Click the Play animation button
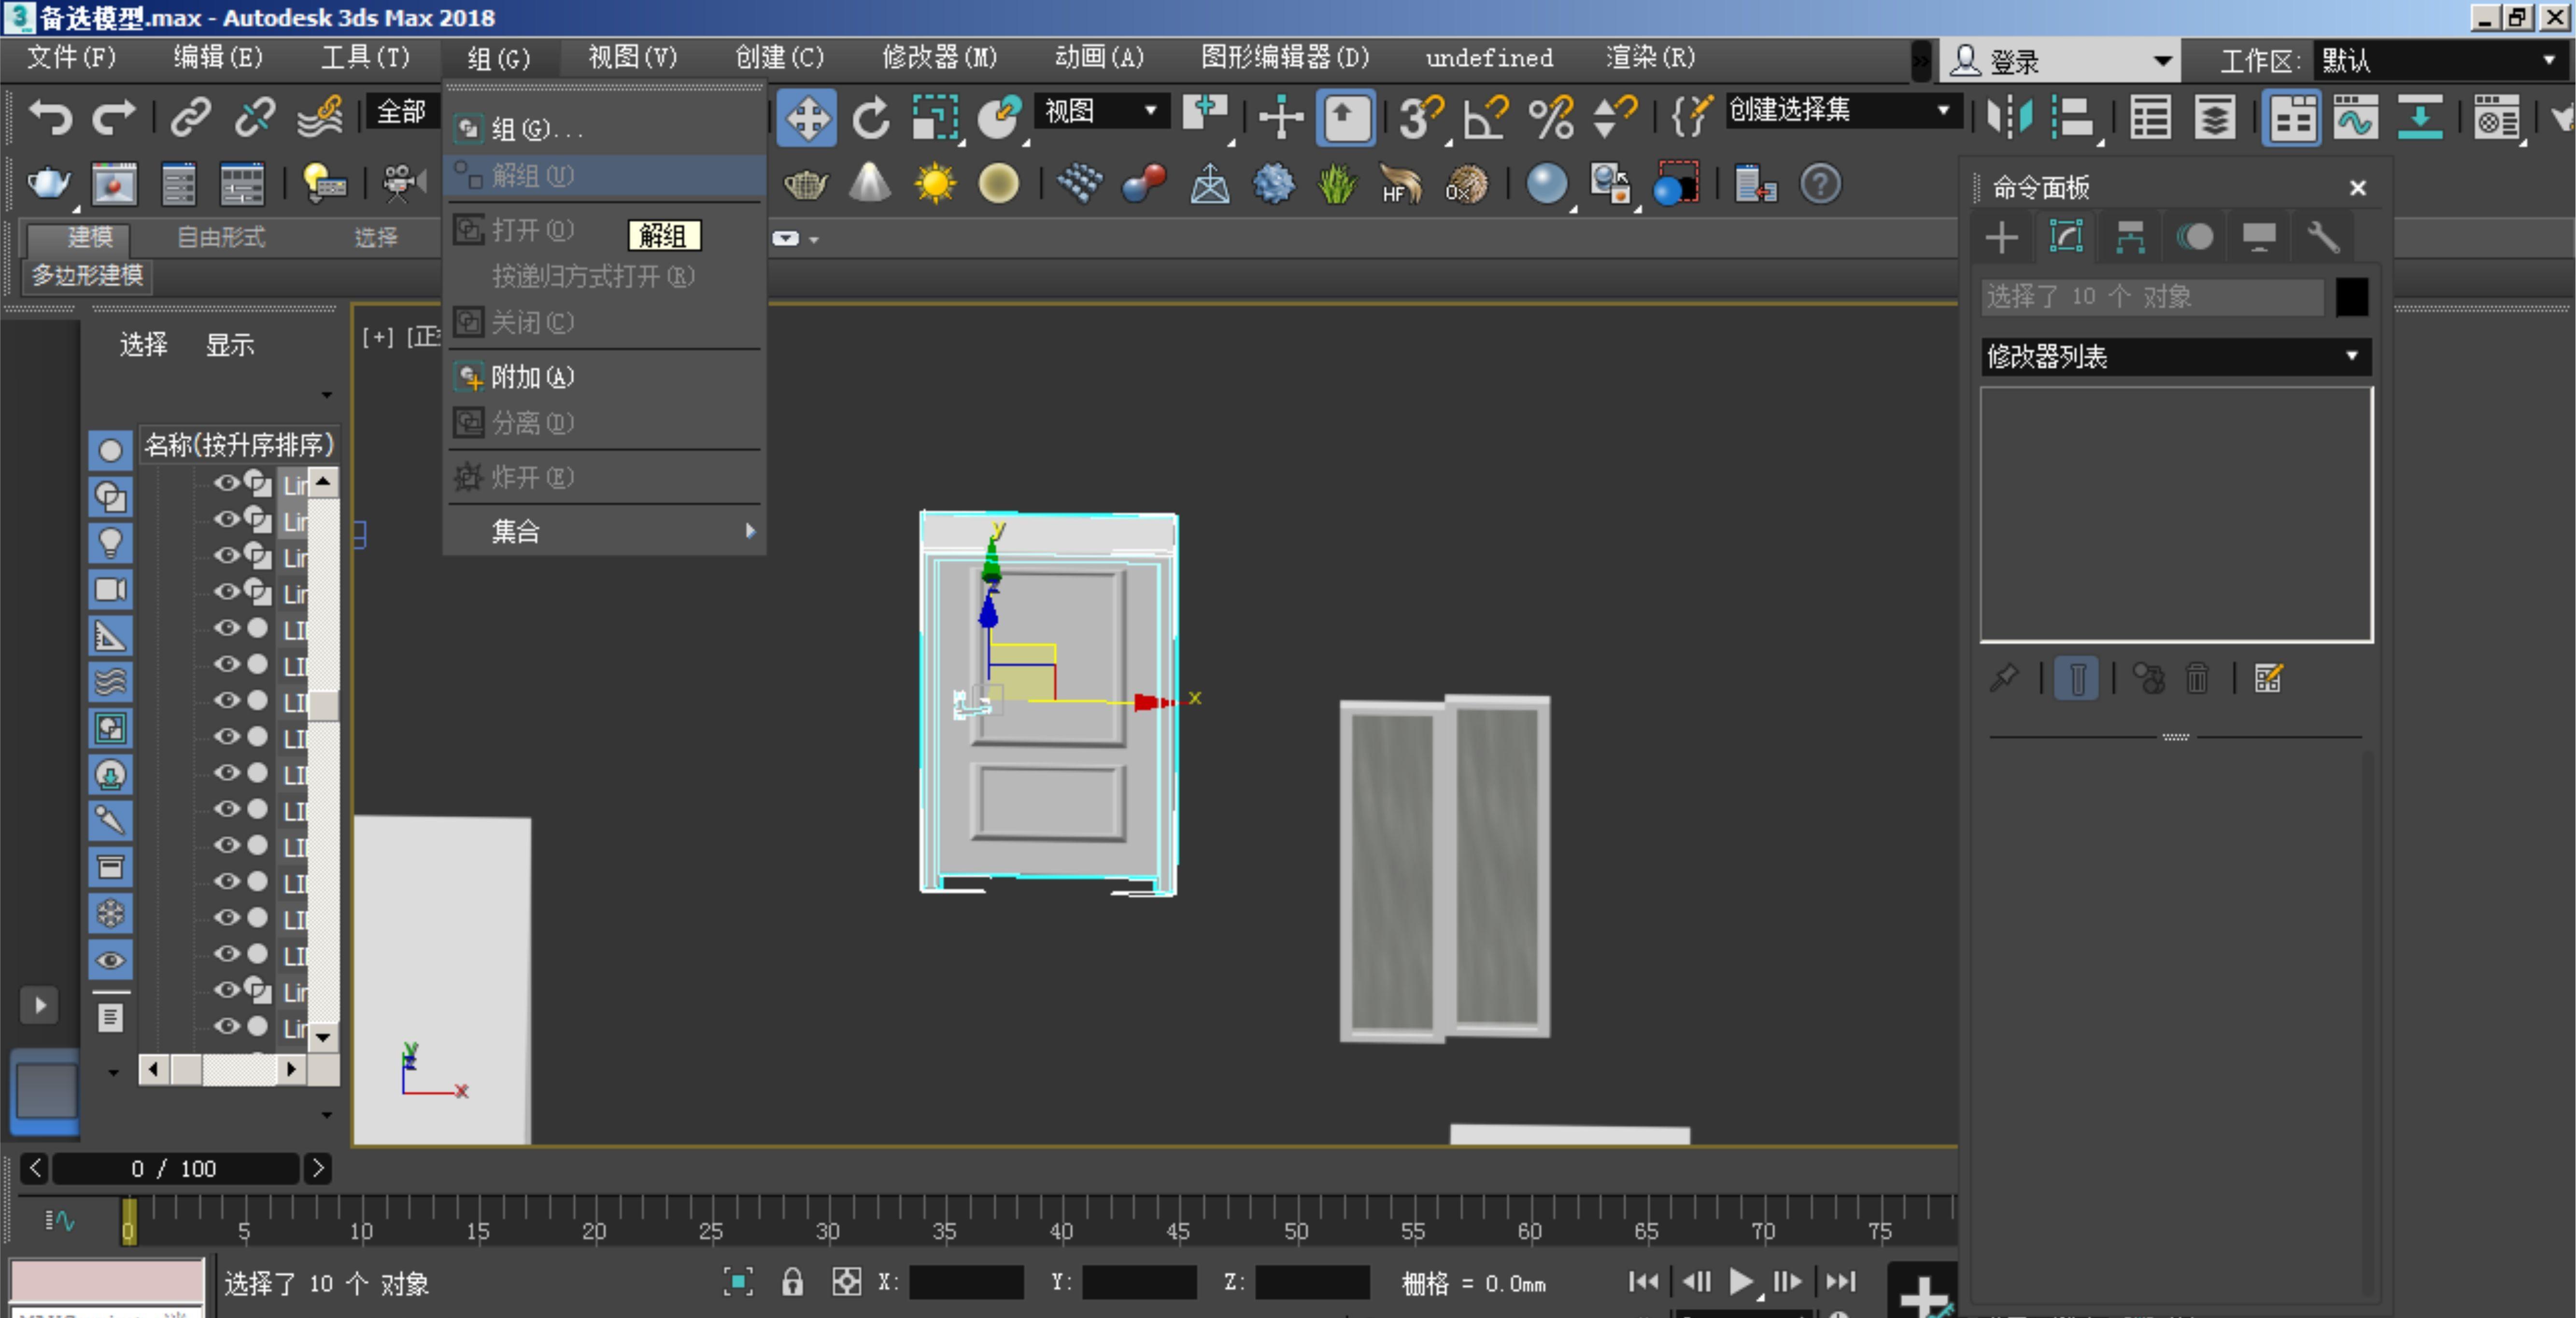Viewport: 2576px width, 1318px height. tap(1740, 1282)
